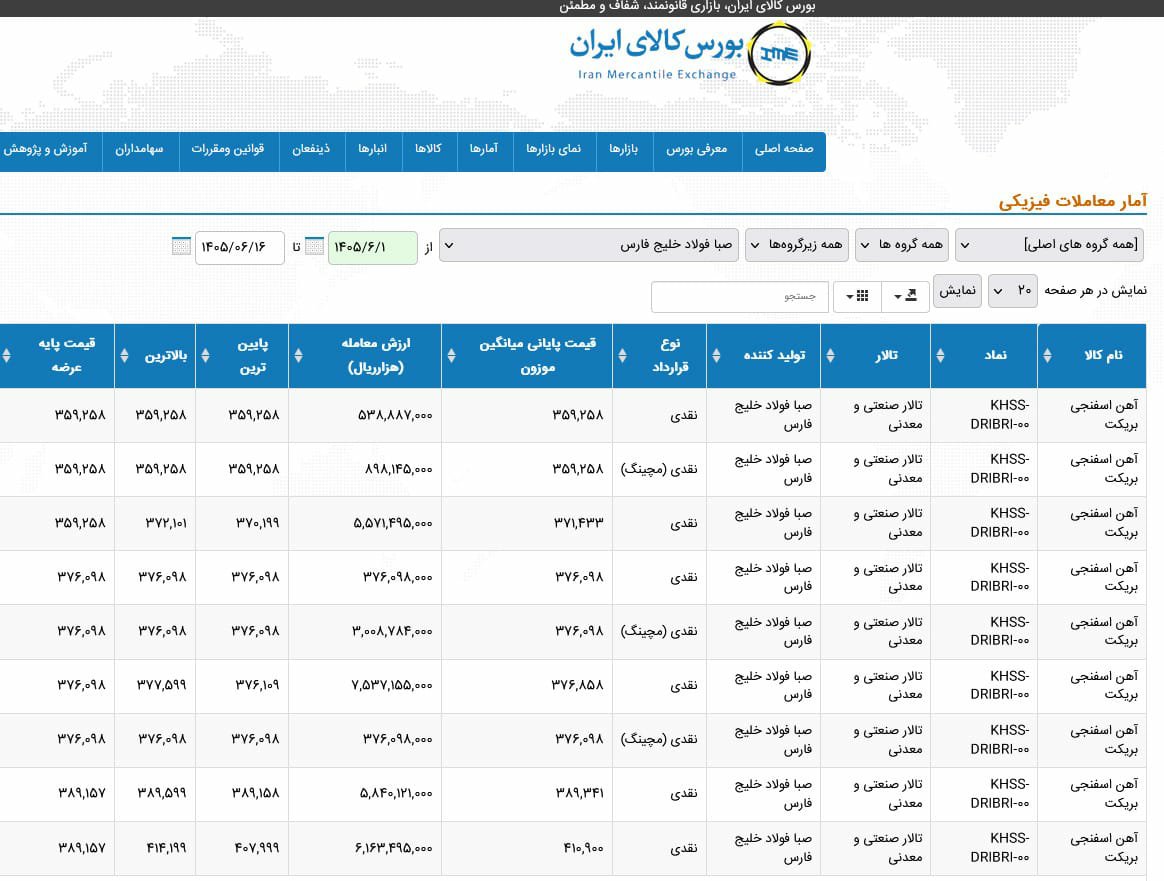This screenshot has width=1164, height=881.
Task: Open the calendar picker for the start date
Action: (x=315, y=246)
